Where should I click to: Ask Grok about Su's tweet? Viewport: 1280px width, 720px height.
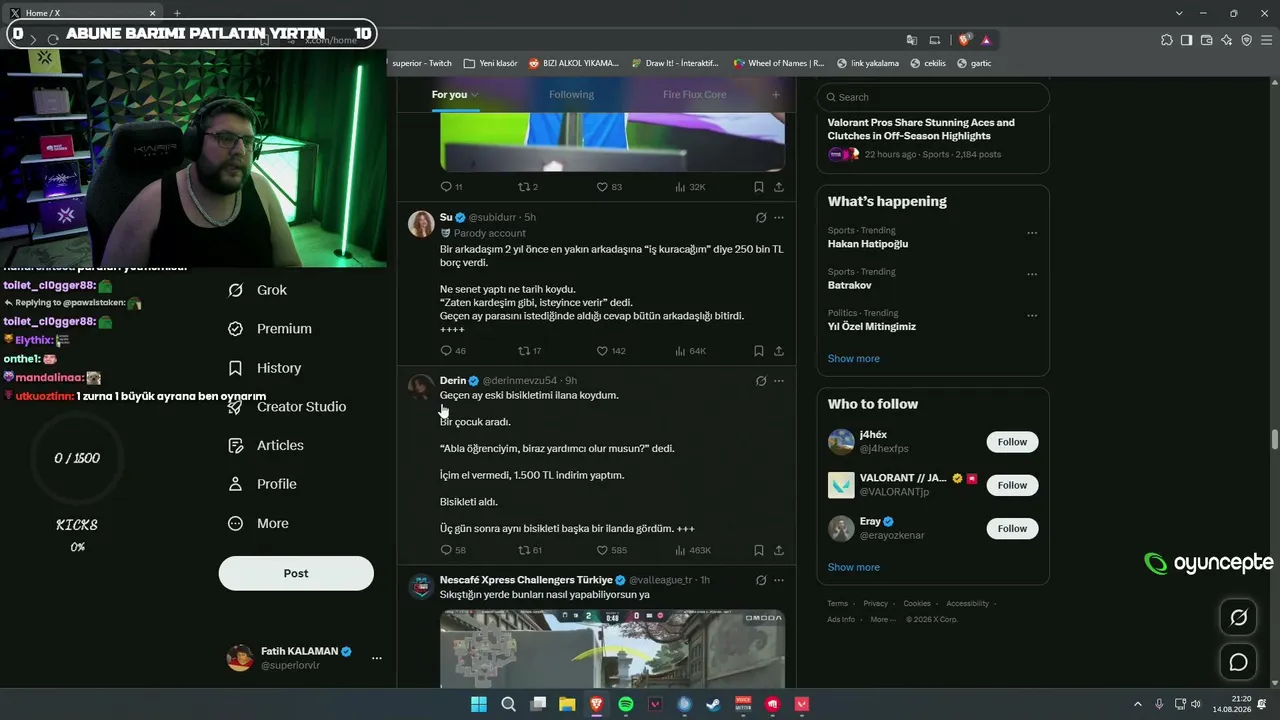click(x=761, y=217)
